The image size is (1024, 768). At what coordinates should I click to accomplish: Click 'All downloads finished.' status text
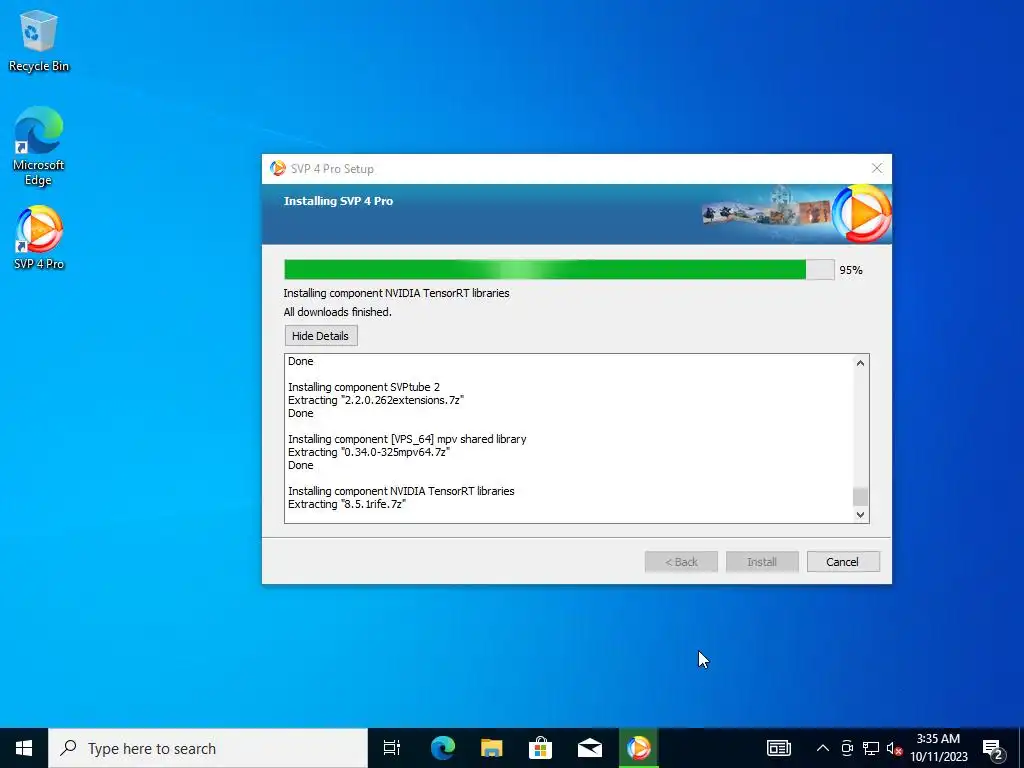[338, 312]
